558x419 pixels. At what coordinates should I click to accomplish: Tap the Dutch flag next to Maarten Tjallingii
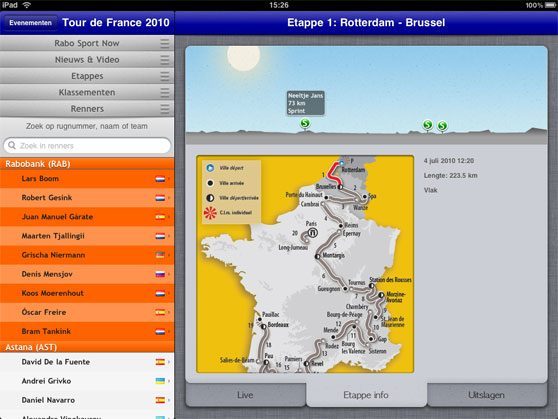pos(160,236)
